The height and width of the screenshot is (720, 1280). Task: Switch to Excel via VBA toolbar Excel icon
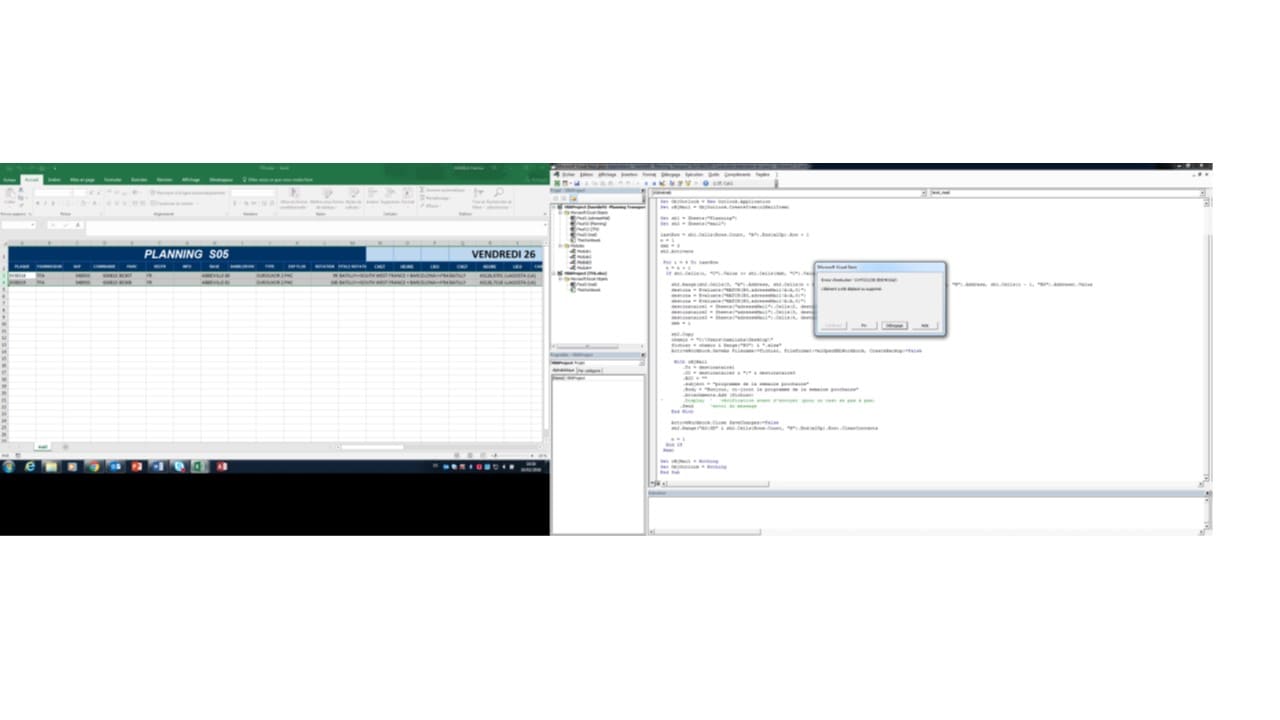pyautogui.click(x=556, y=183)
